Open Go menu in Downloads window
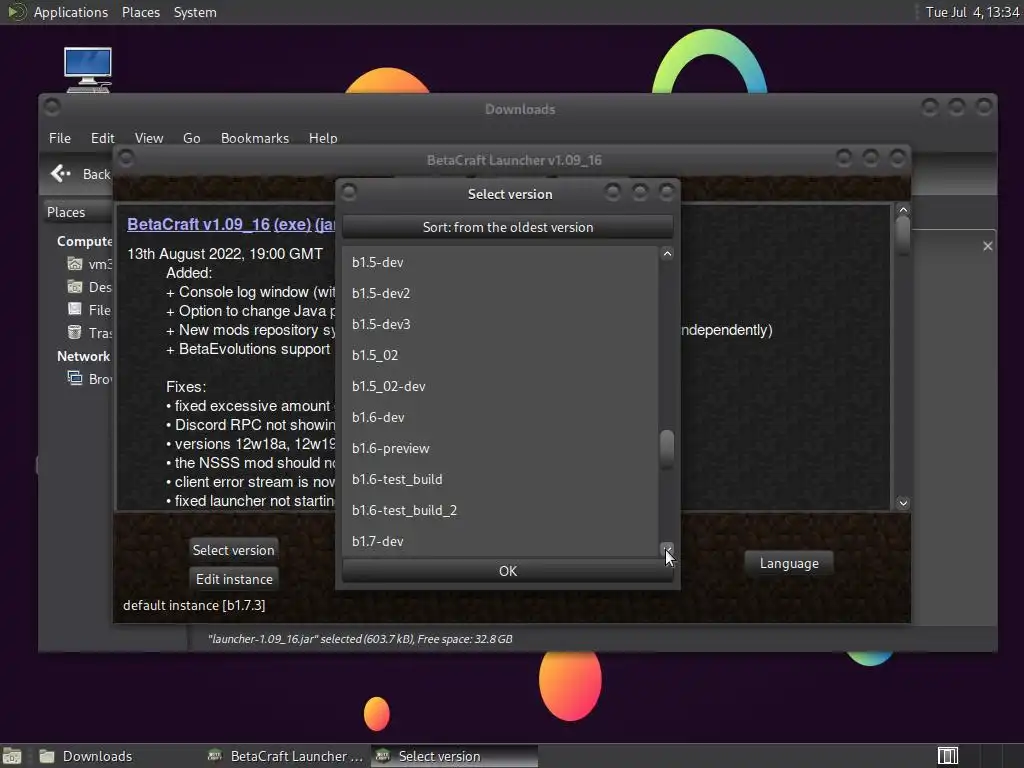Viewport: 1024px width, 768px height. [x=191, y=138]
